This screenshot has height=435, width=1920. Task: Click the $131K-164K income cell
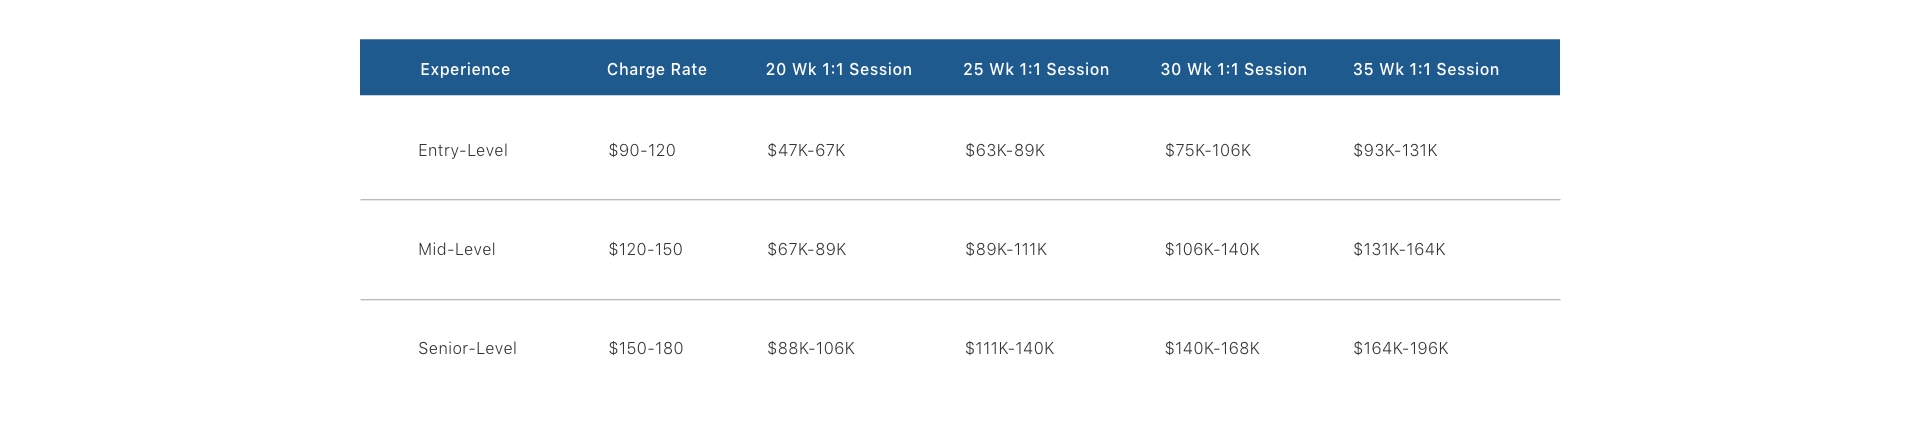(1399, 249)
